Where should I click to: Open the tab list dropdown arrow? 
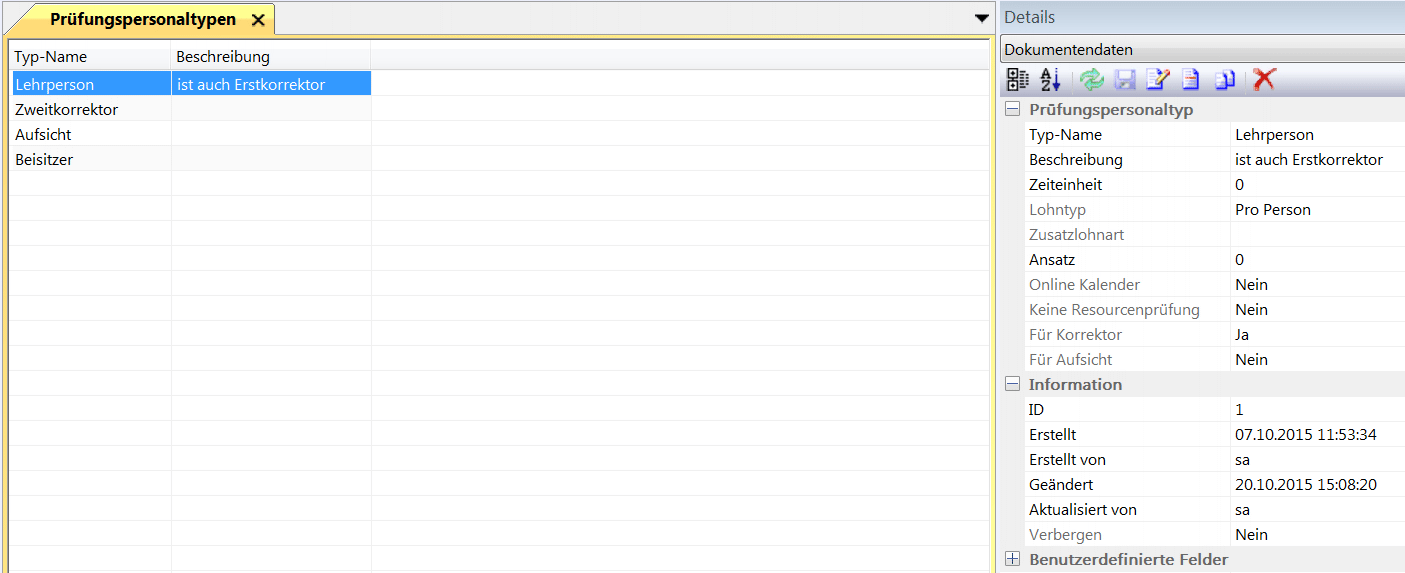coord(981,18)
